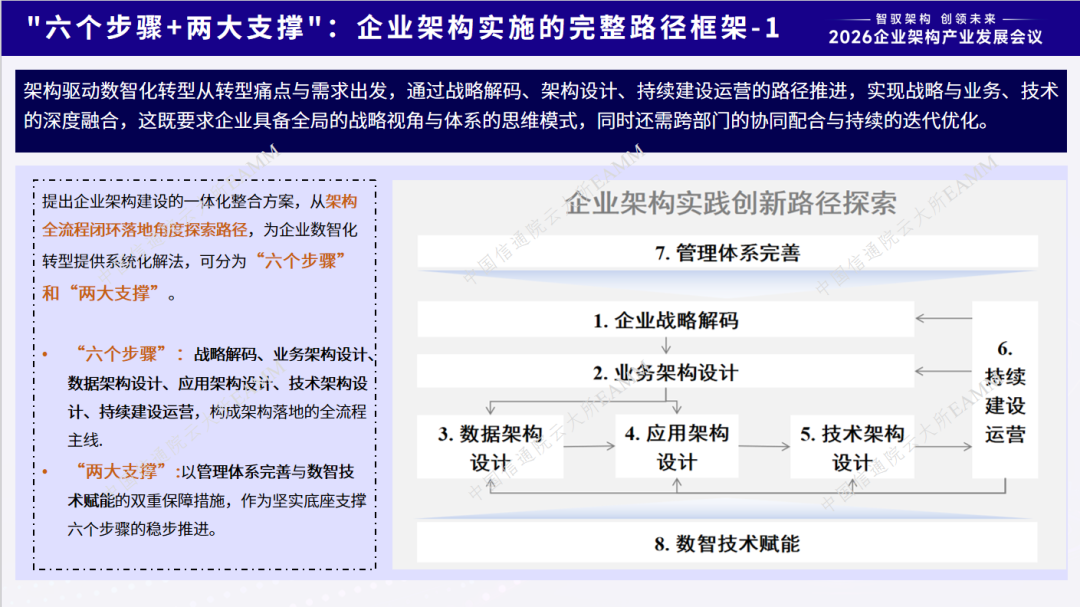1080x607 pixels.
Task: Click the diagram heading "企业架构实践创新路径探索"
Action: pyautogui.click(x=731, y=203)
